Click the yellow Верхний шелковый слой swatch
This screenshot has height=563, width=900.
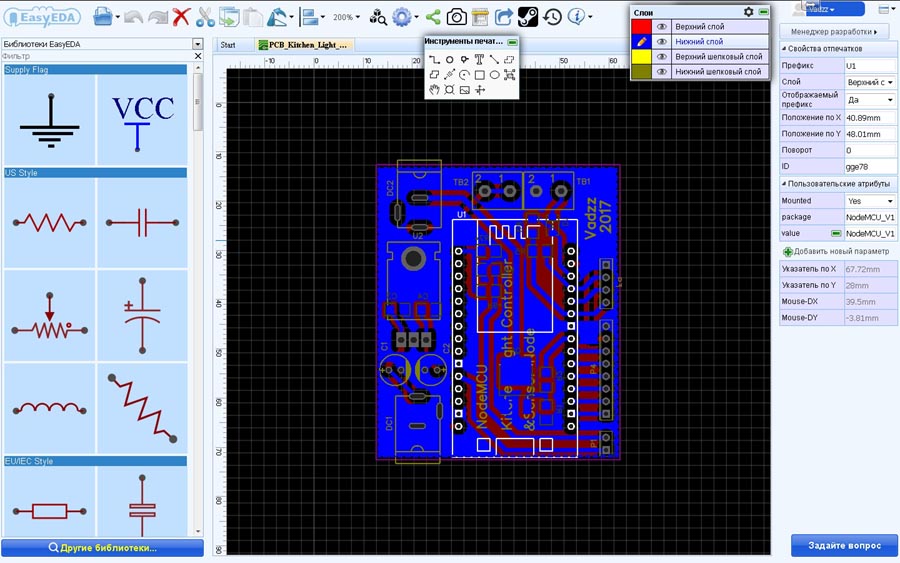pyautogui.click(x=641, y=56)
